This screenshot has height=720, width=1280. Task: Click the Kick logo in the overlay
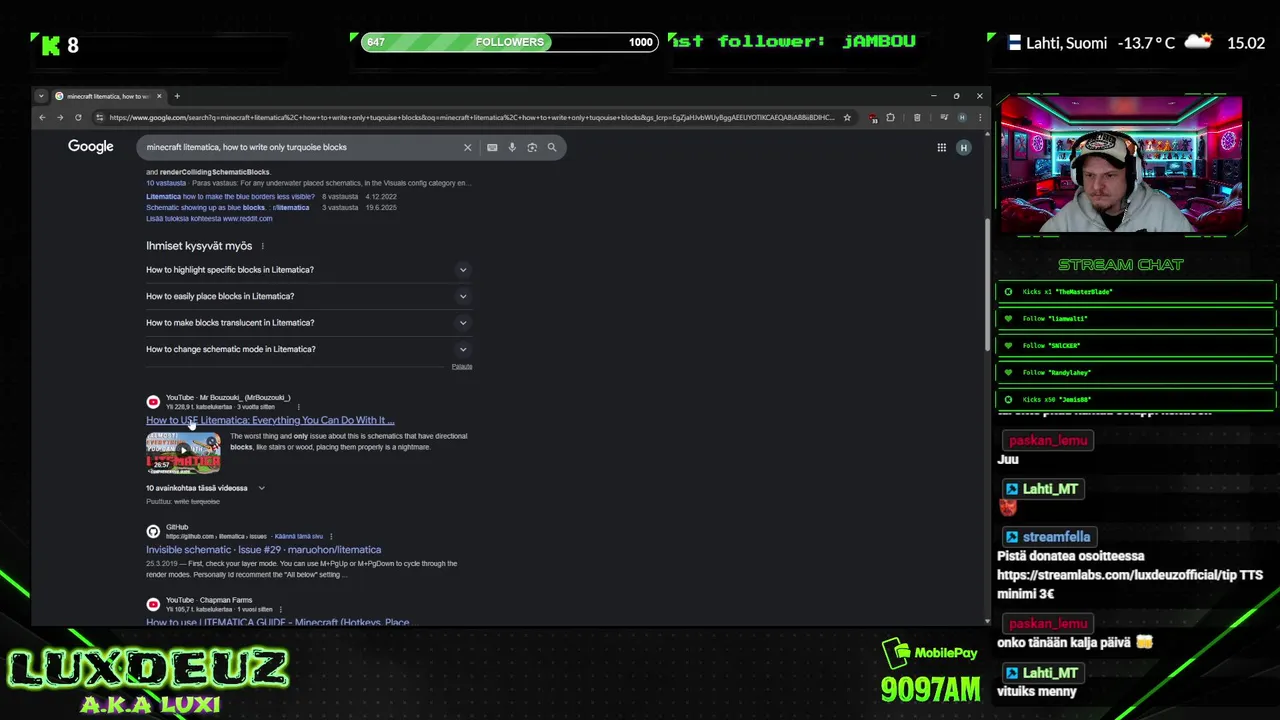click(51, 44)
